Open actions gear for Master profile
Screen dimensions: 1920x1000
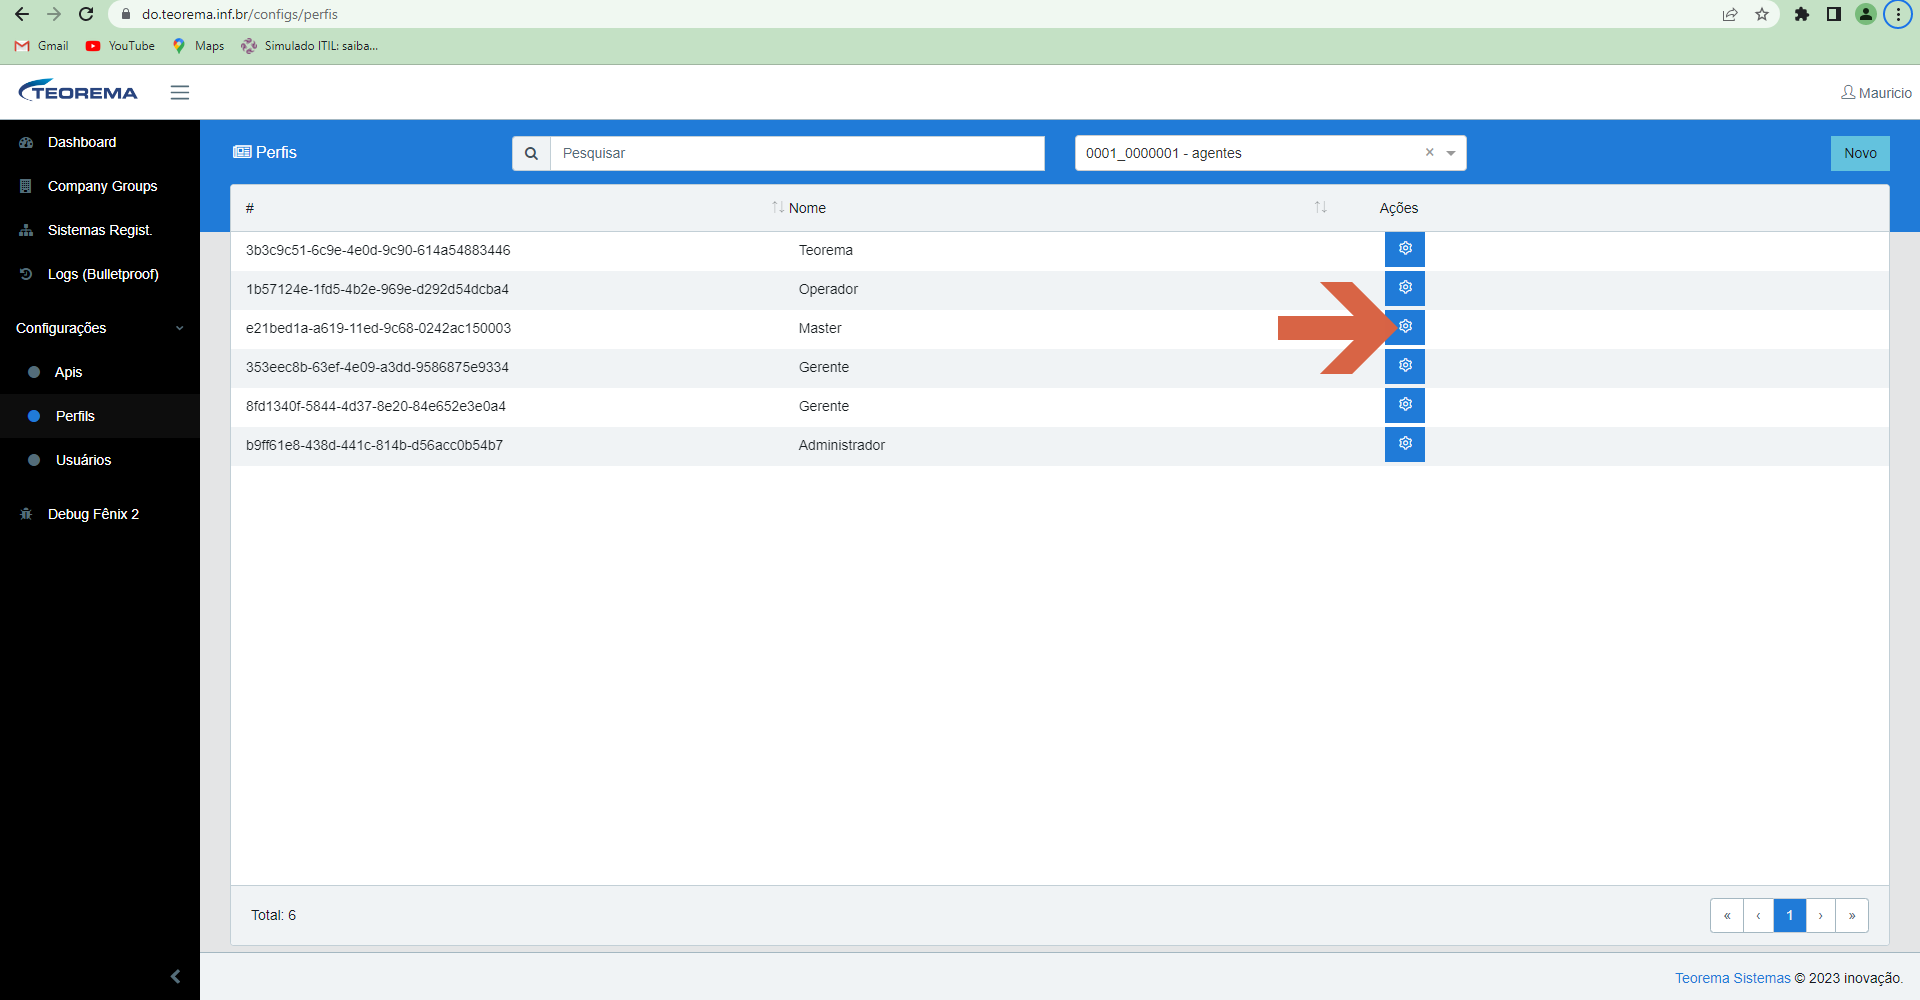tap(1404, 327)
